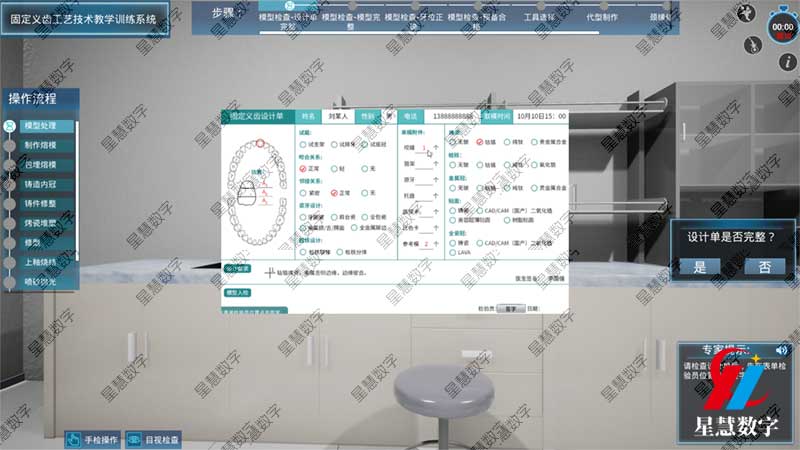Click 否 for design sheet incomplete
The image size is (800, 450).
click(x=764, y=266)
